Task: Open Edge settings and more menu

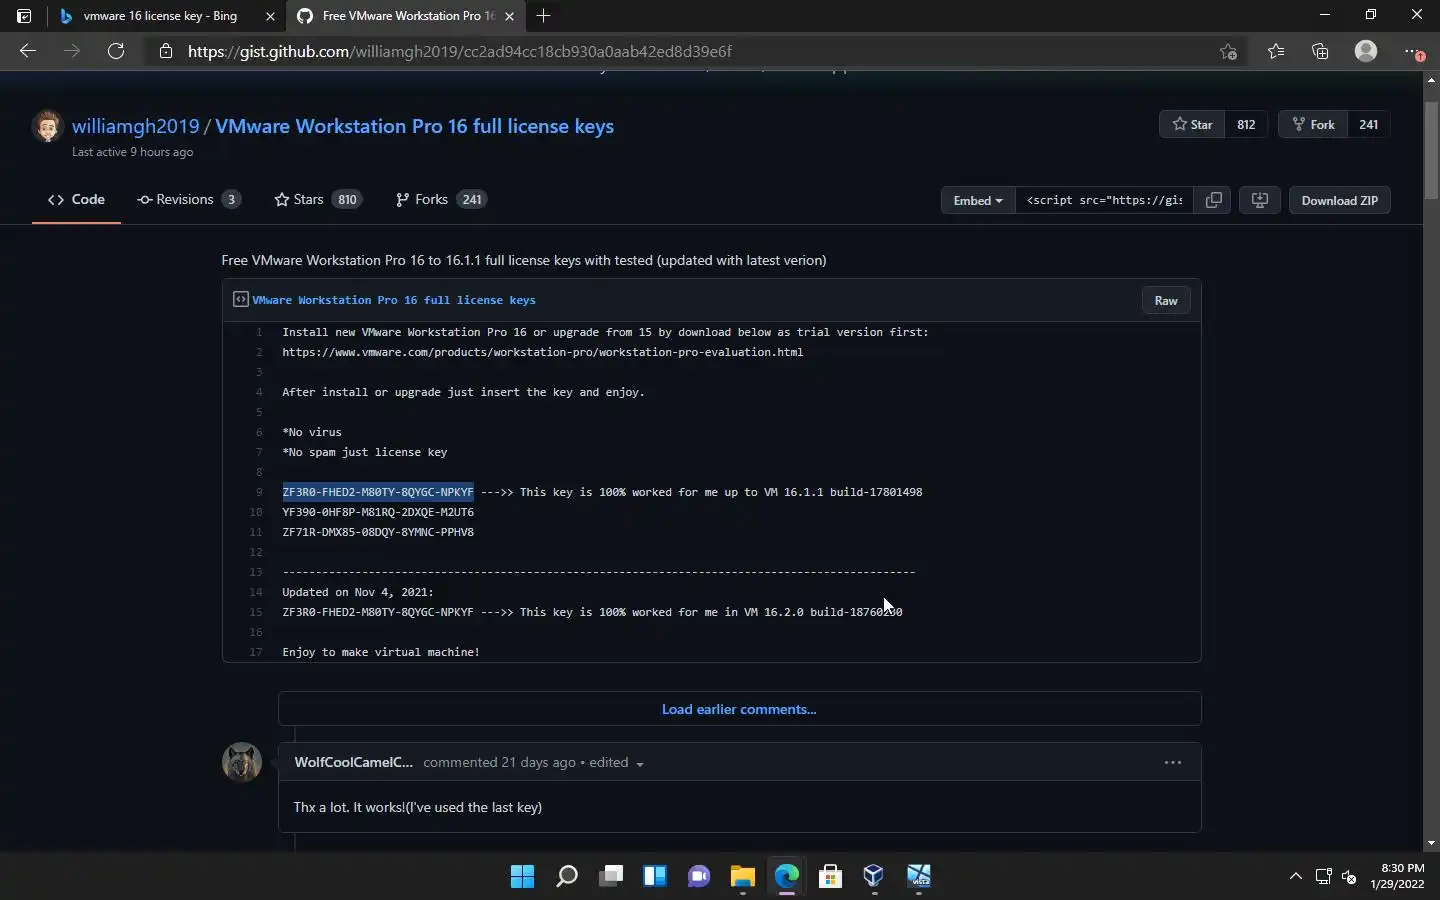Action: [1413, 51]
